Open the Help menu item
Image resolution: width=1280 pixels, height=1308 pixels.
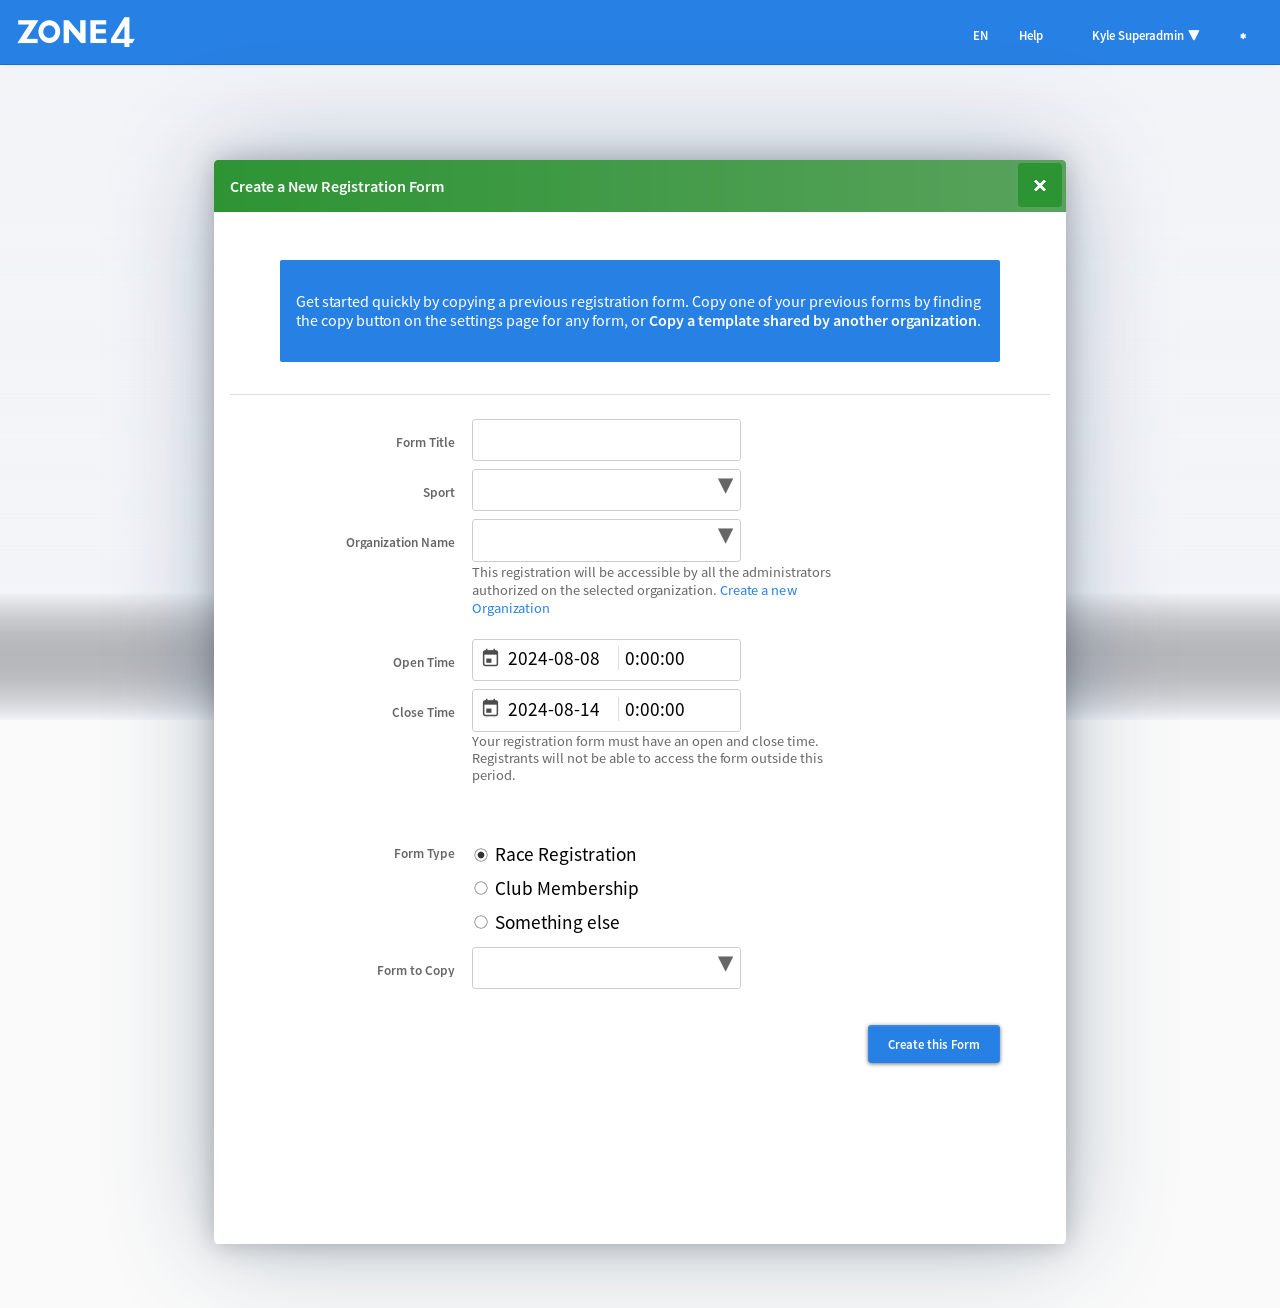1030,36
